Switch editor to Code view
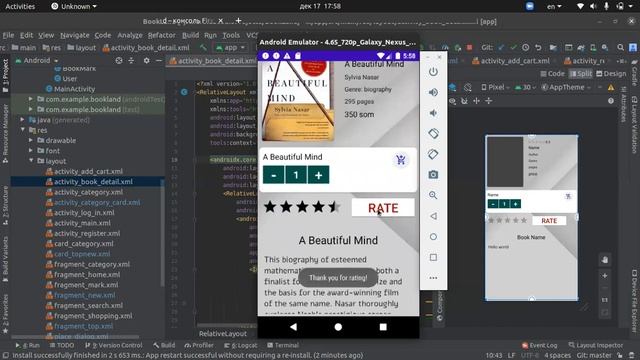The width and height of the screenshot is (640, 360). [x=553, y=73]
